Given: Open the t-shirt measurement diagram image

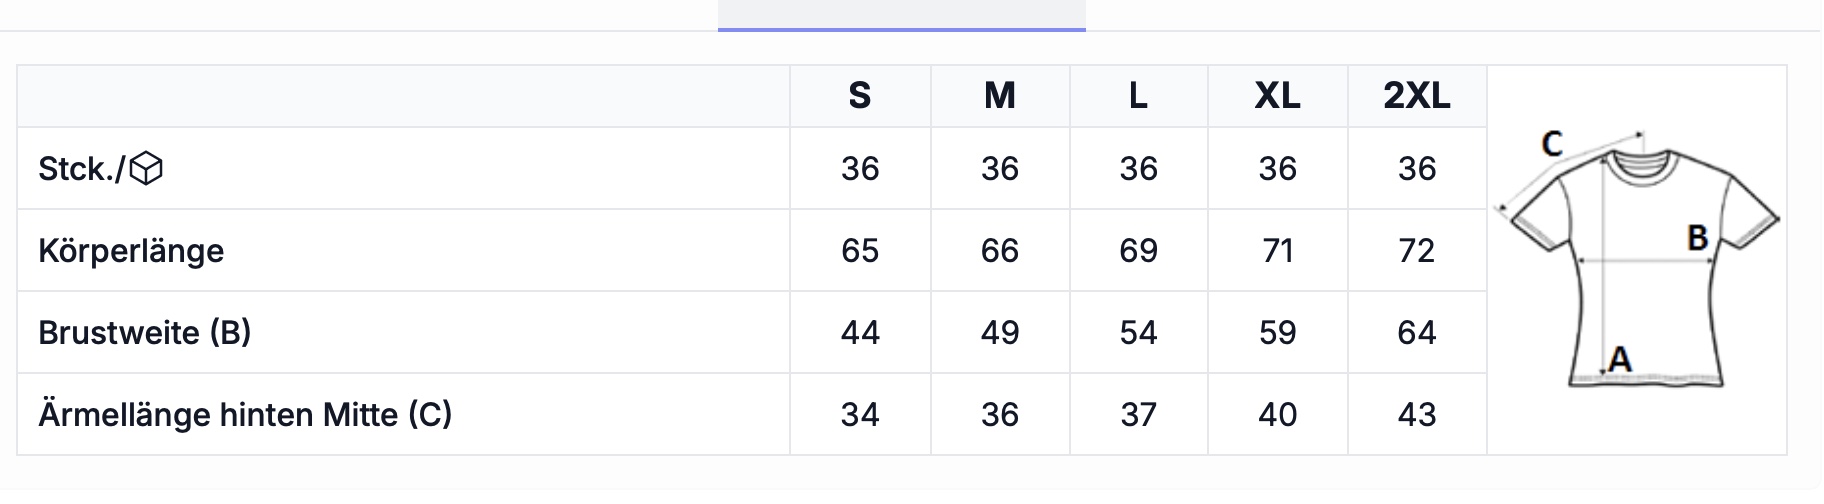Looking at the screenshot, I should point(1637,259).
